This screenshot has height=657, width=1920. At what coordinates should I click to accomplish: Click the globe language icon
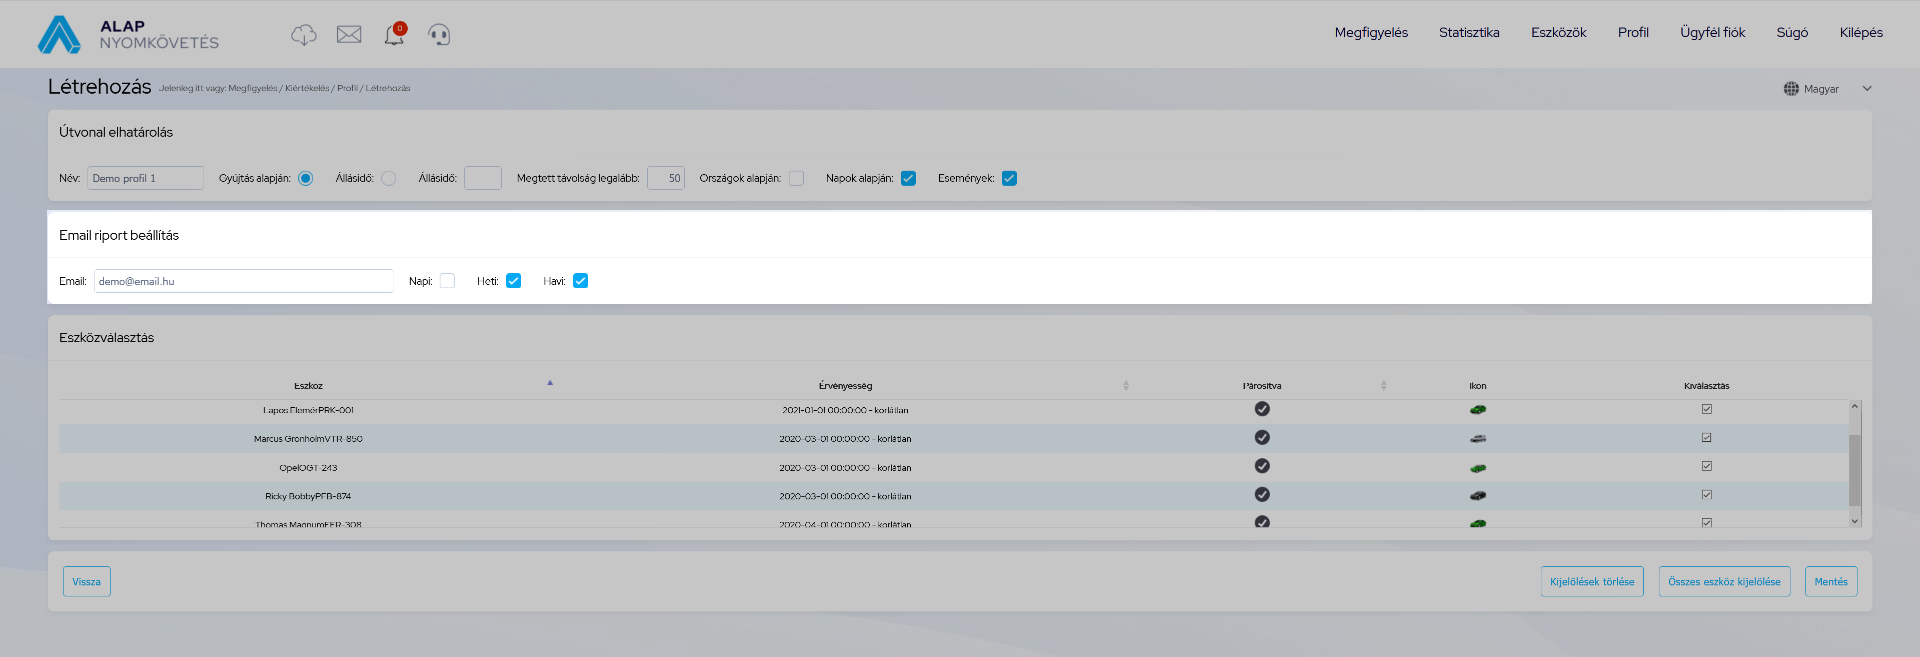point(1791,89)
